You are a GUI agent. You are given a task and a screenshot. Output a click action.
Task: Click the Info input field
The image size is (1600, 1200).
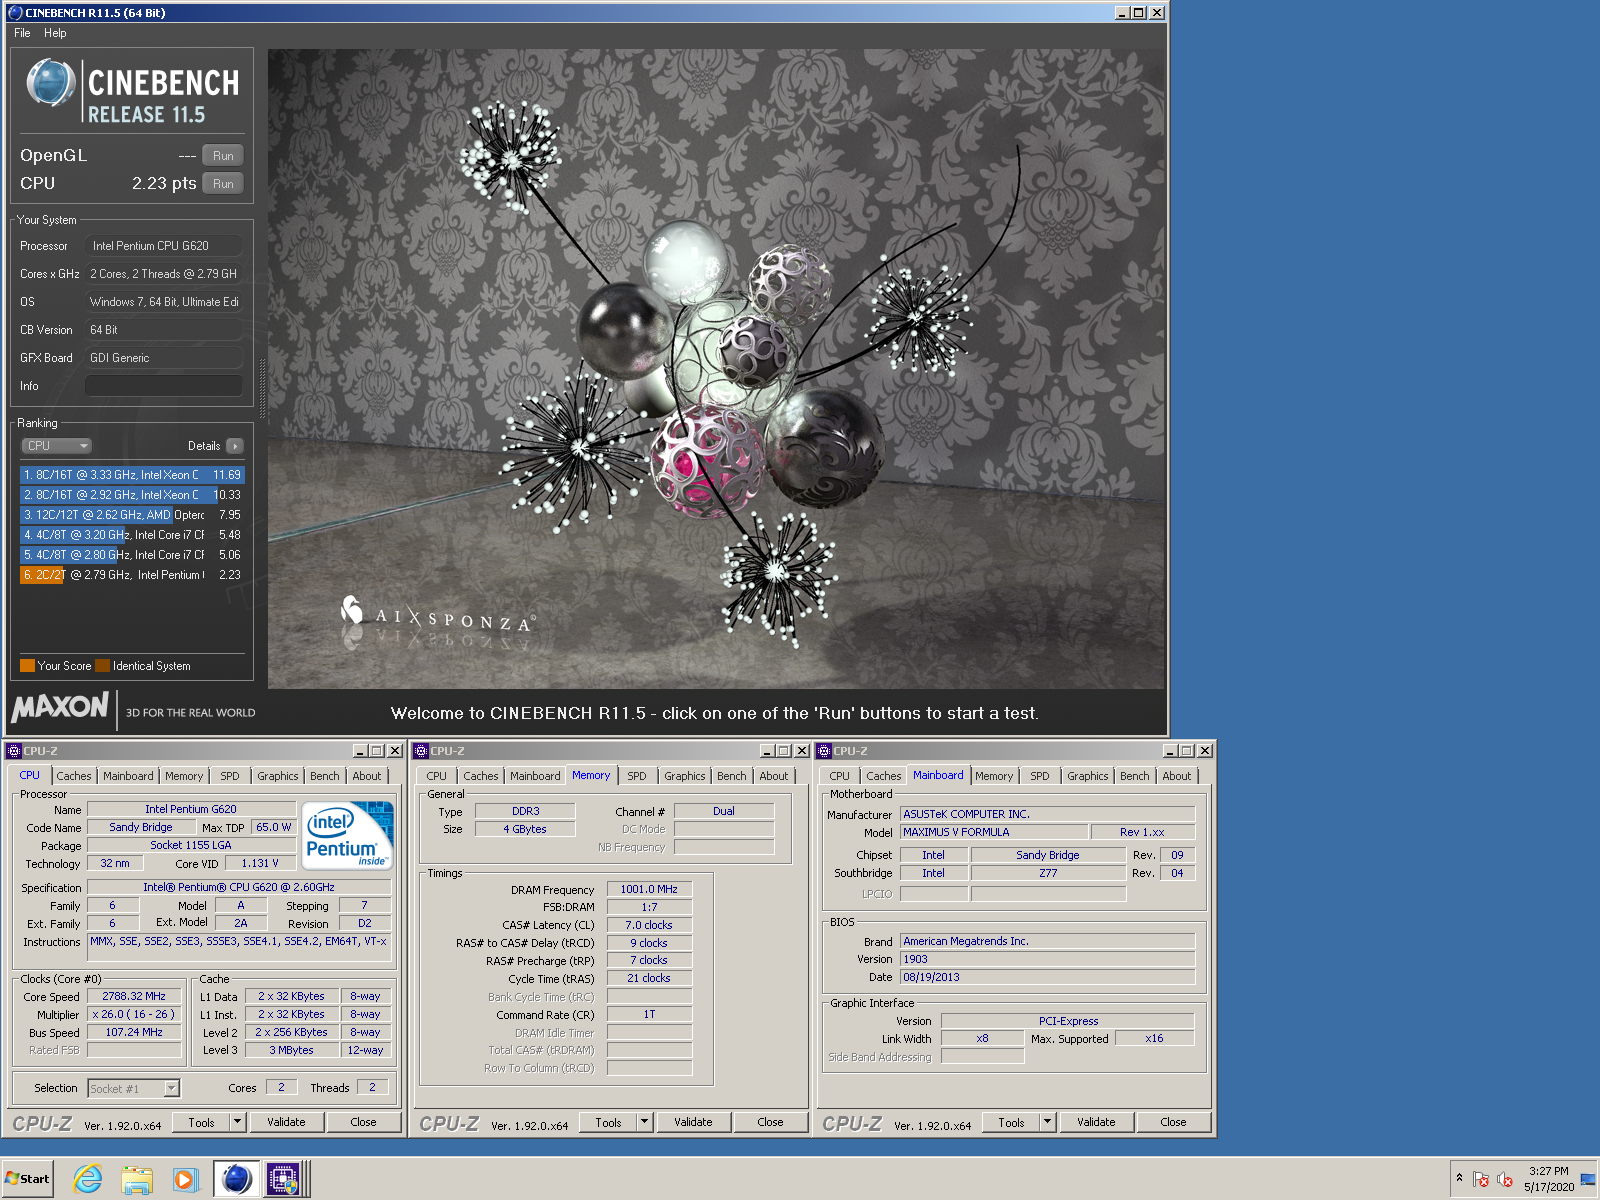[x=164, y=386]
